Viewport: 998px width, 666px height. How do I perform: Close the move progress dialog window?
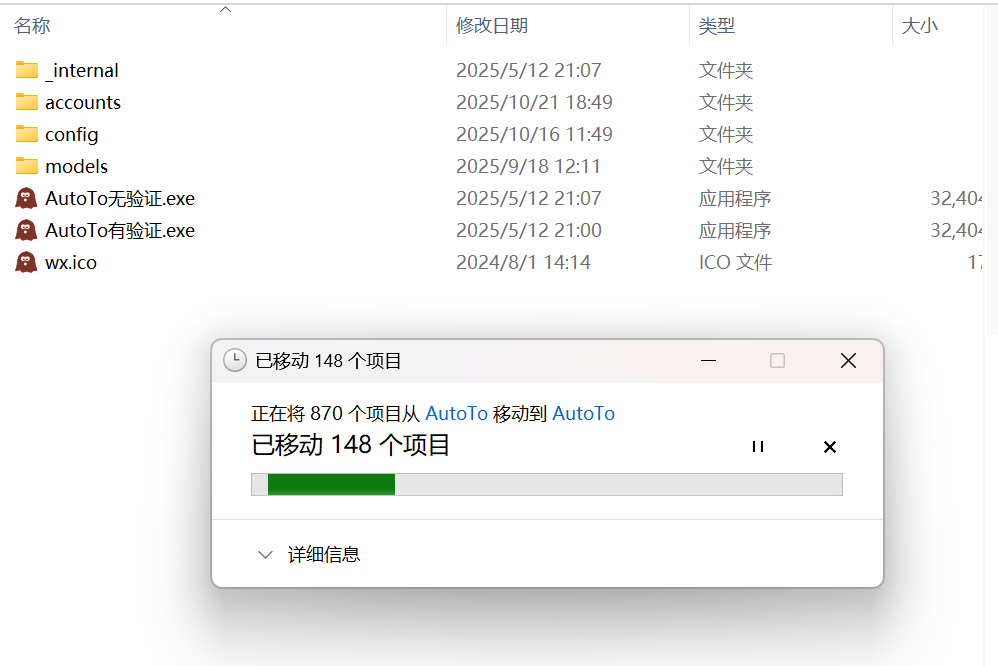[848, 361]
